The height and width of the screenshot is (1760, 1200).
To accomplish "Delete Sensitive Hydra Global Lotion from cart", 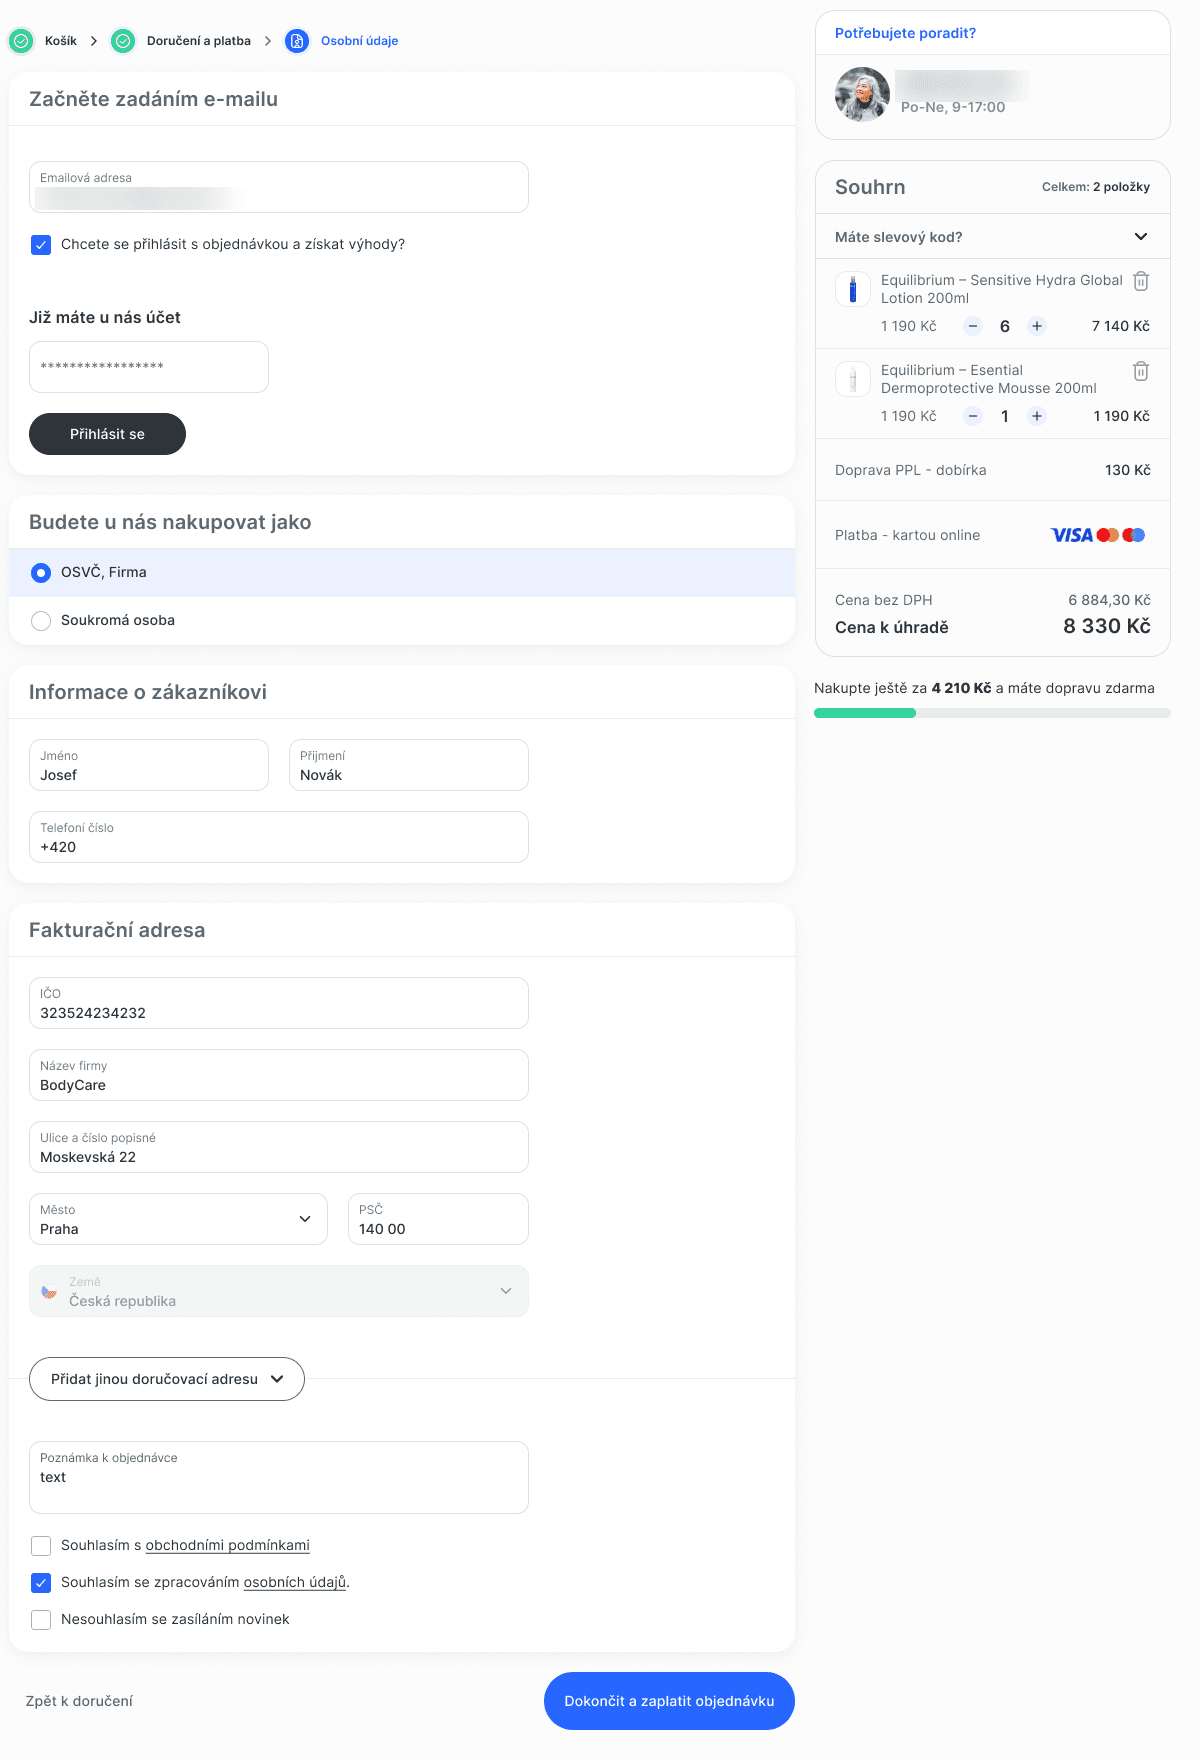I will click(1141, 281).
